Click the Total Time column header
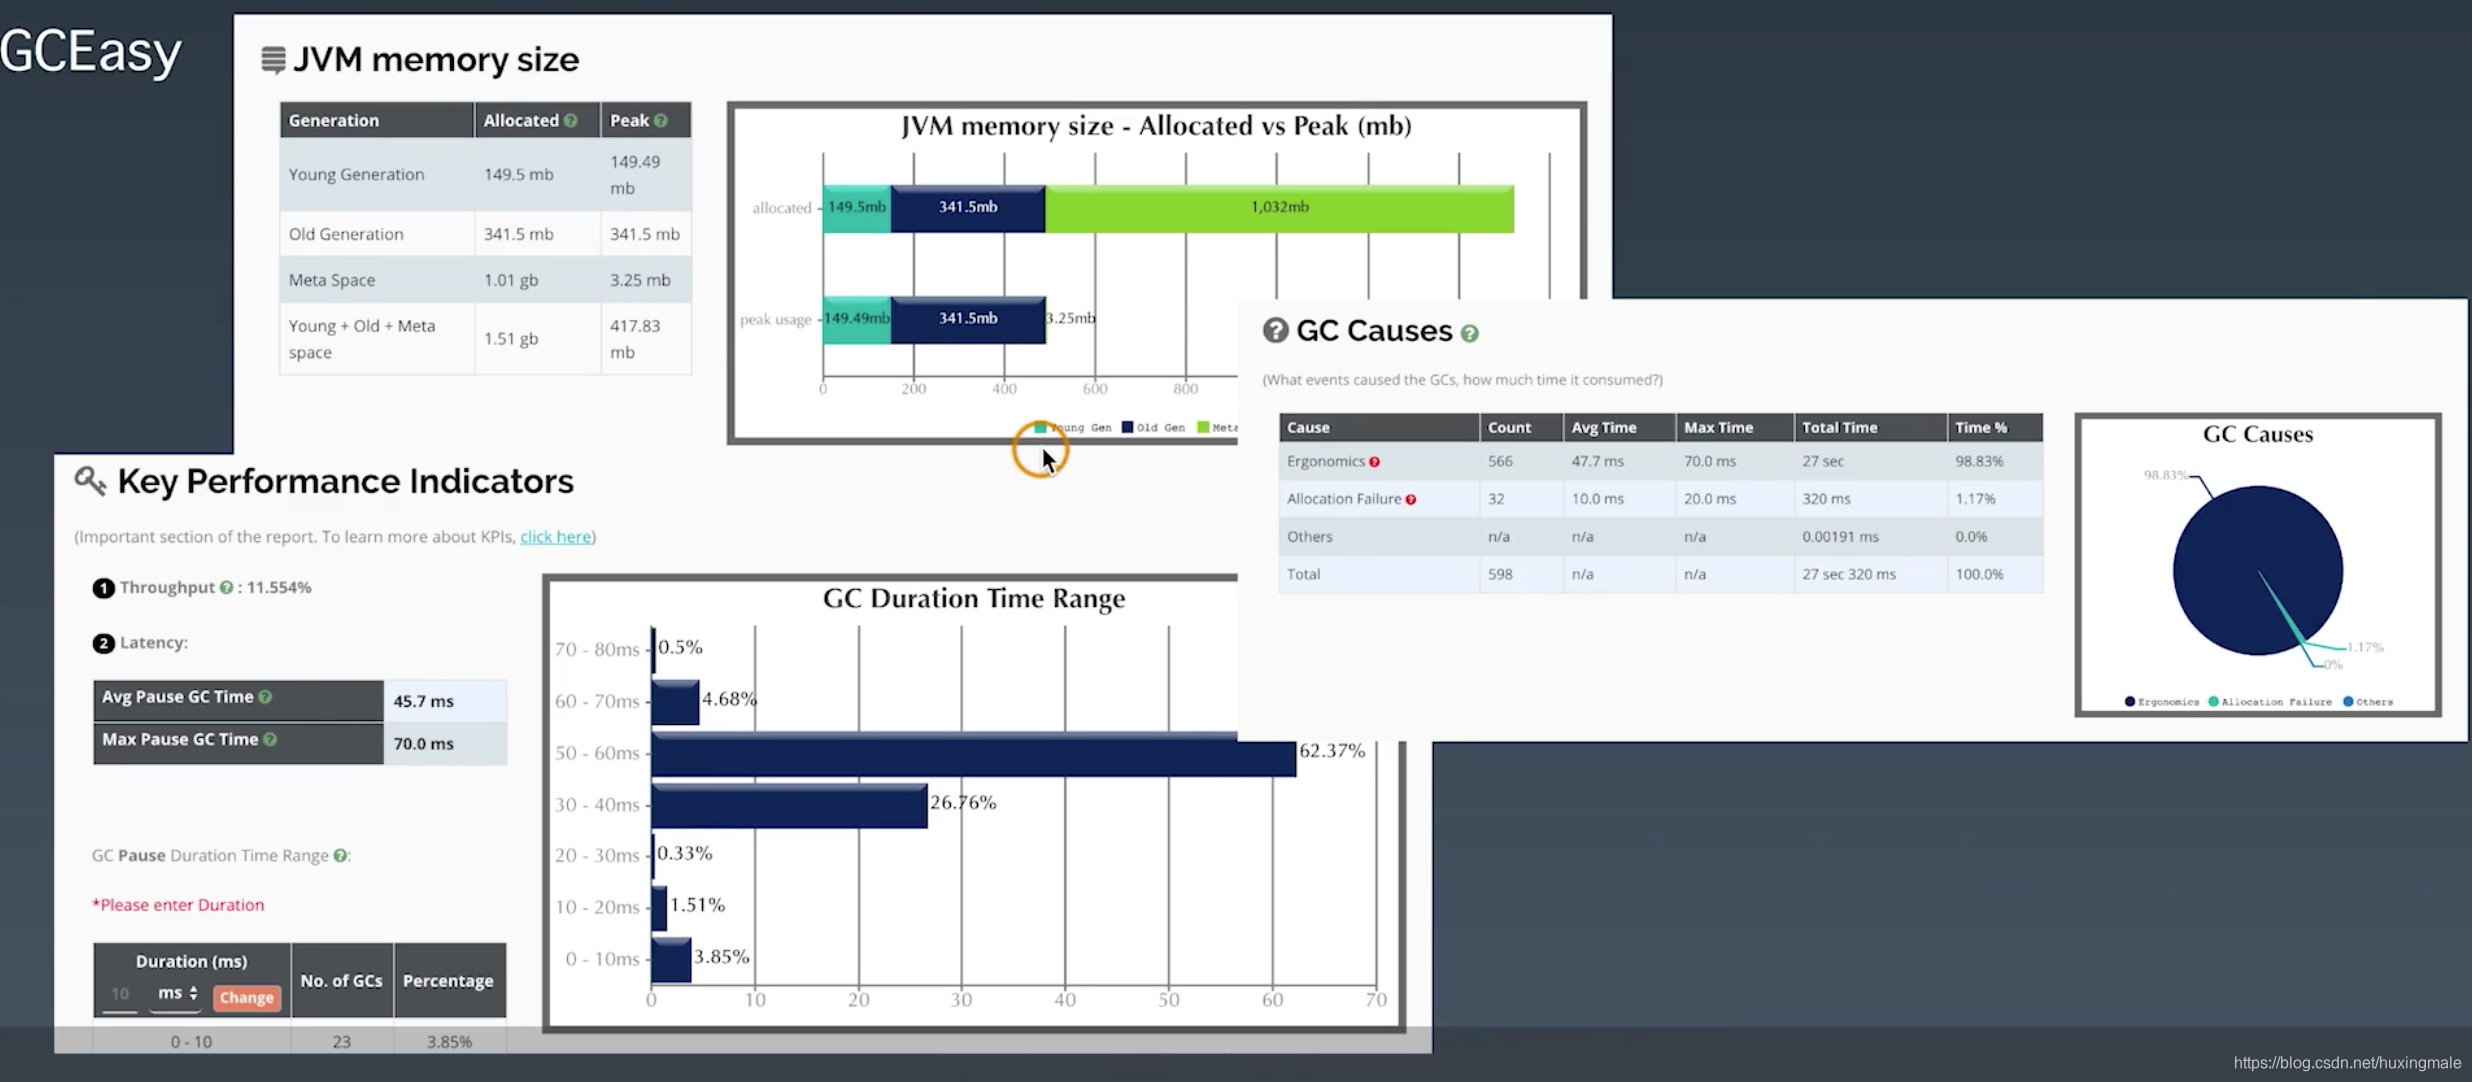2472x1082 pixels. click(1870, 427)
